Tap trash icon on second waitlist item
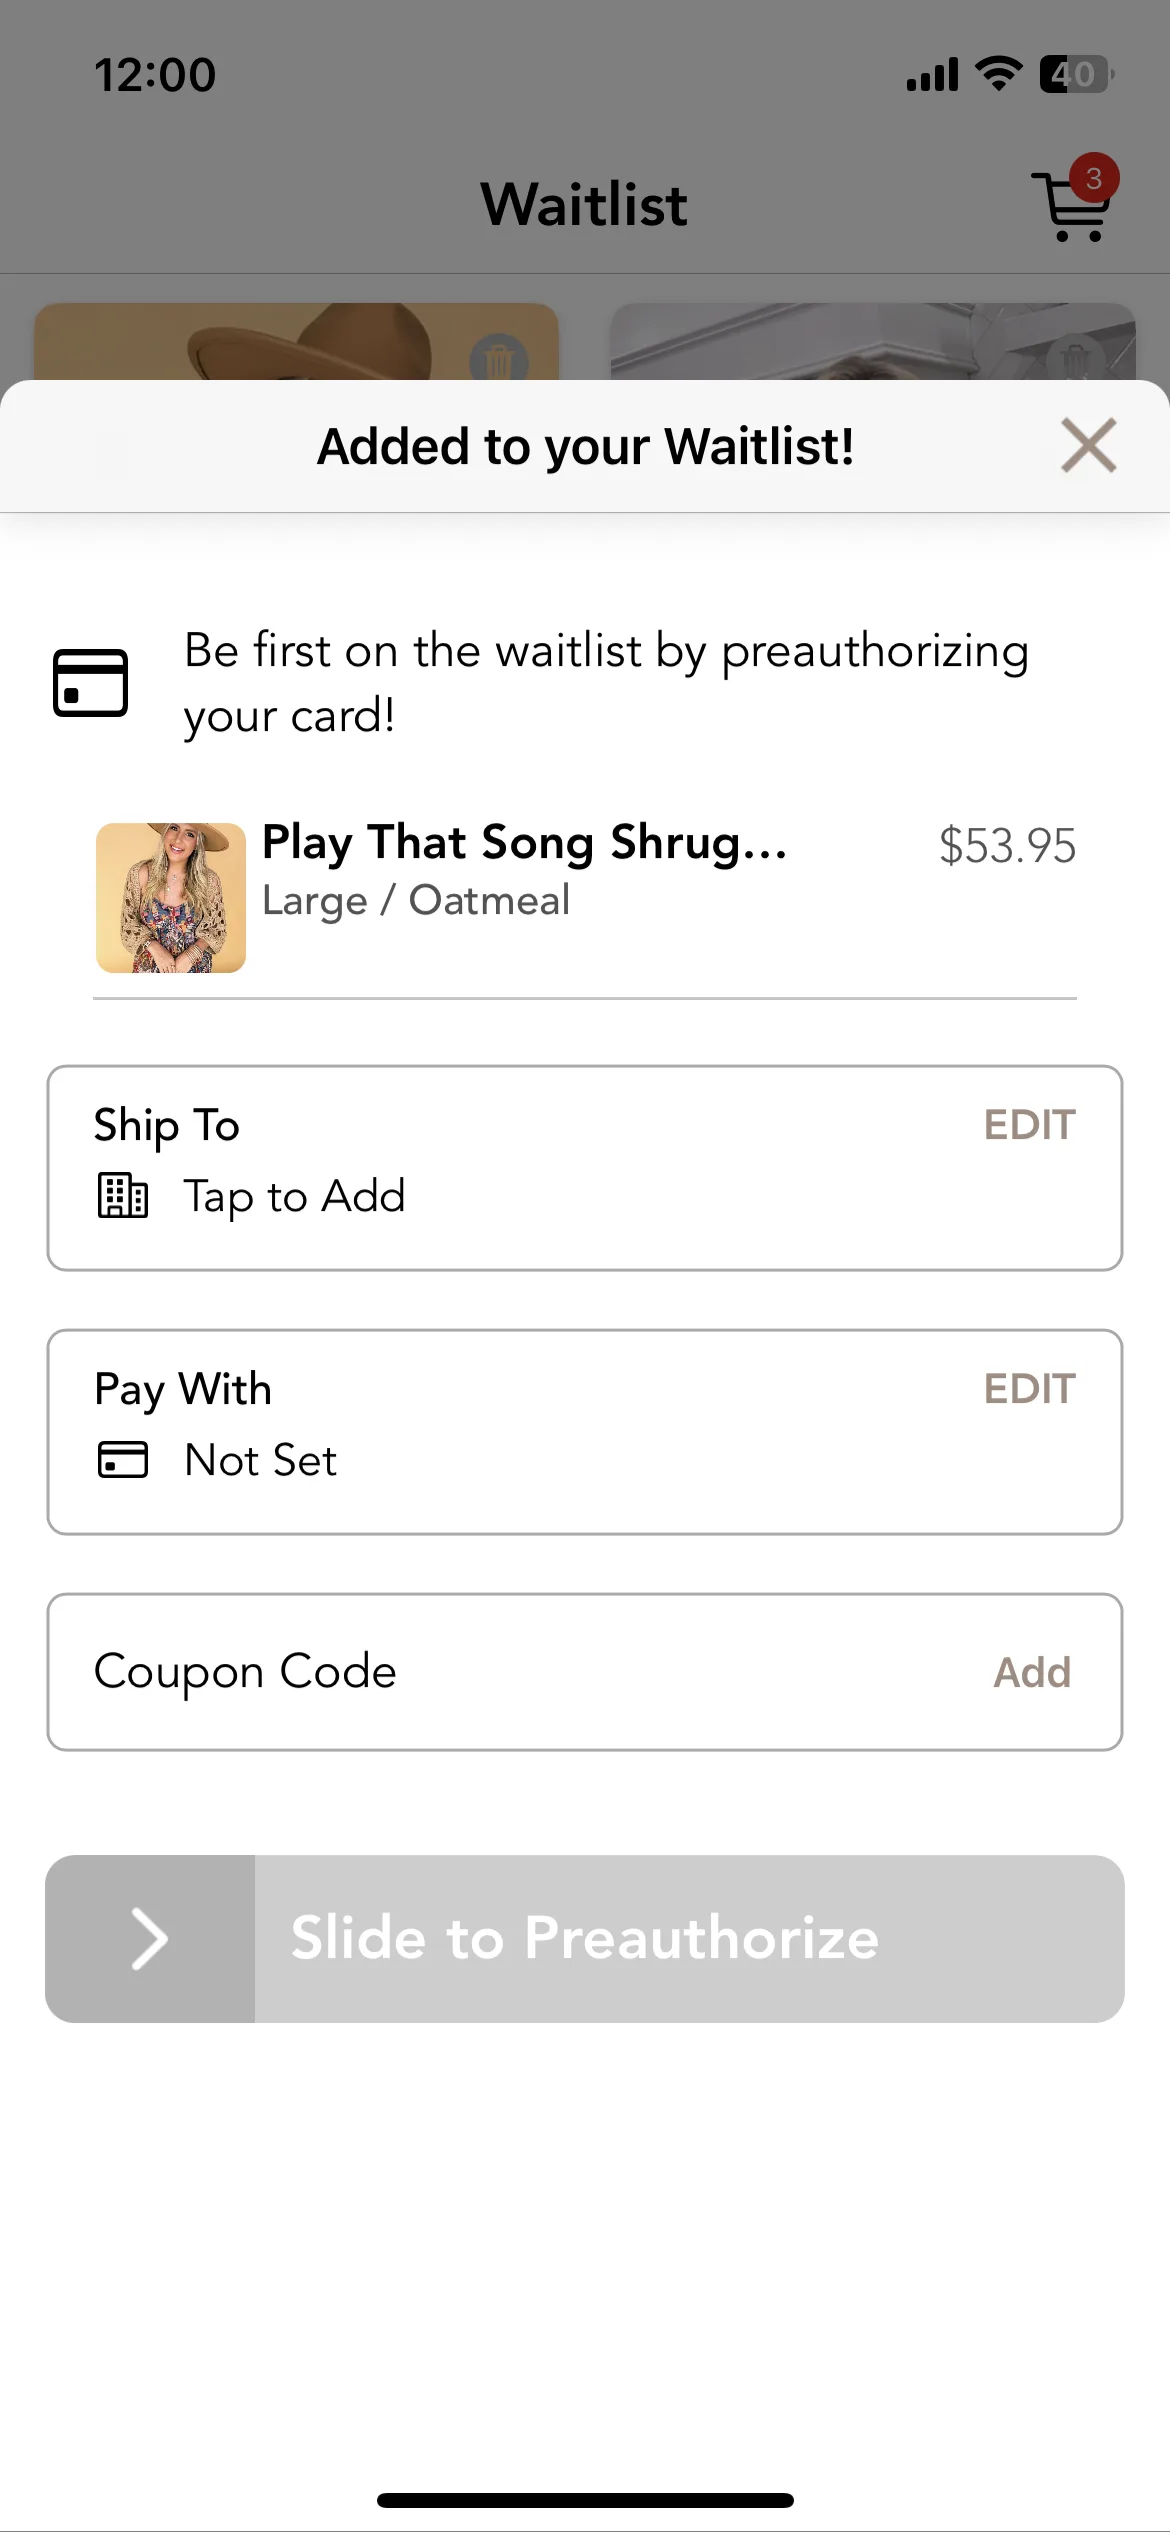 click(1075, 358)
